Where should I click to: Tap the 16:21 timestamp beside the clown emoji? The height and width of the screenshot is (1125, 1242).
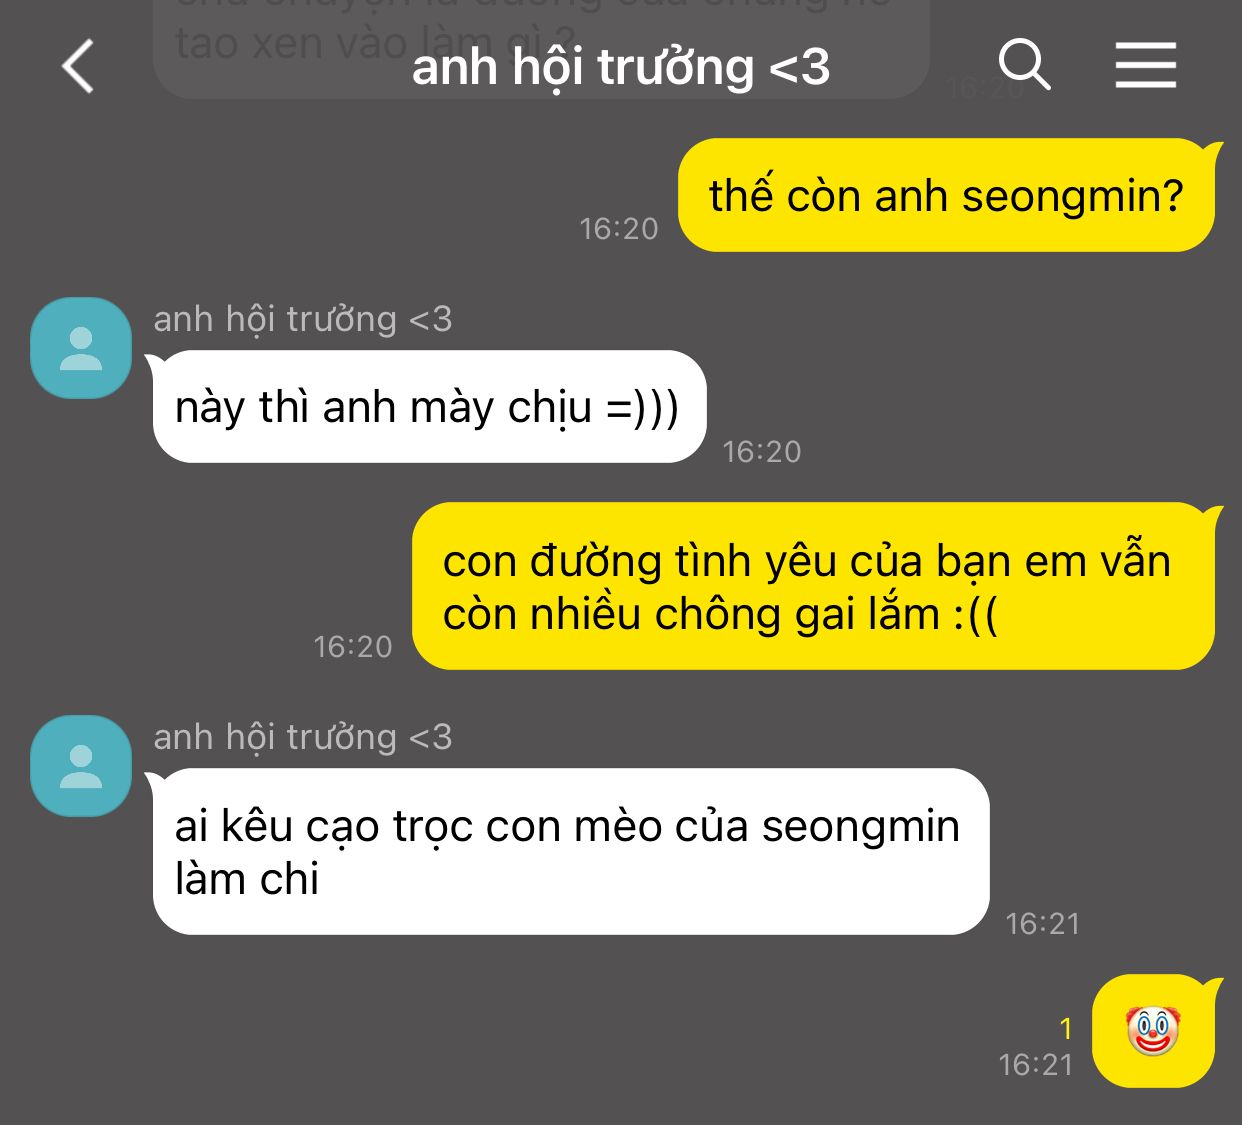click(x=1036, y=1065)
